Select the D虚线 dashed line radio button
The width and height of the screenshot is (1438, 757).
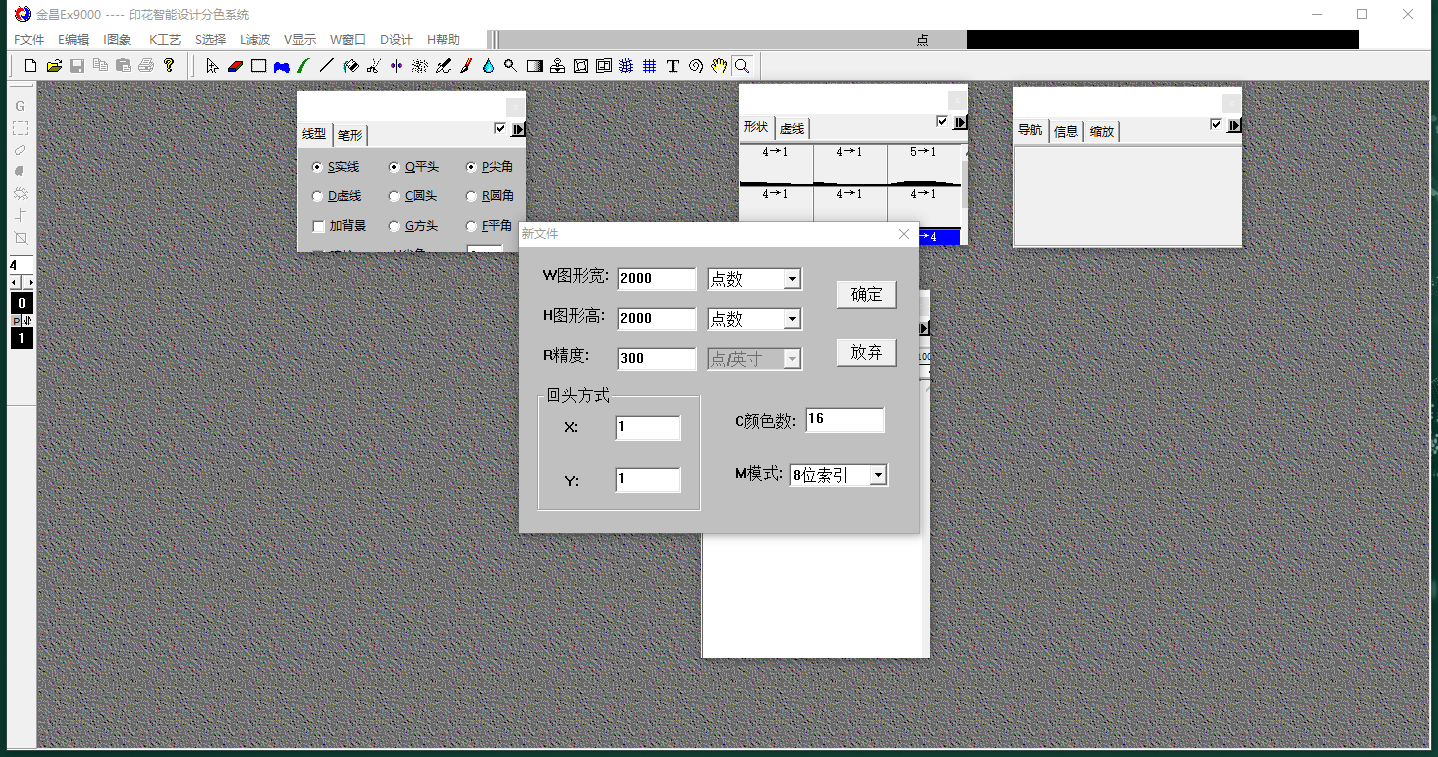pos(318,197)
